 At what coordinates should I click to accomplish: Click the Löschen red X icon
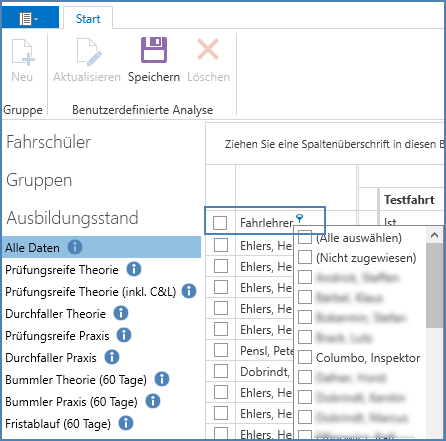[208, 49]
